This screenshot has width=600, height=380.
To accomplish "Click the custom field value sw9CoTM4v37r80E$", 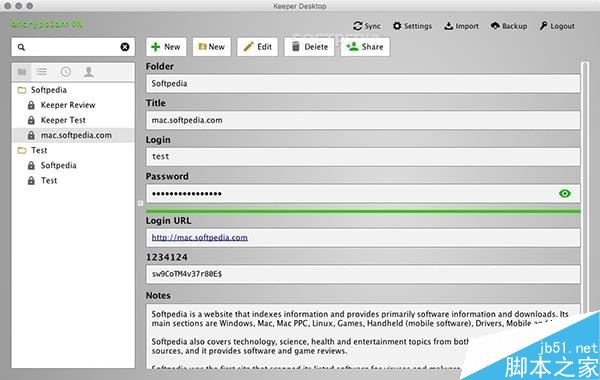I will (363, 274).
